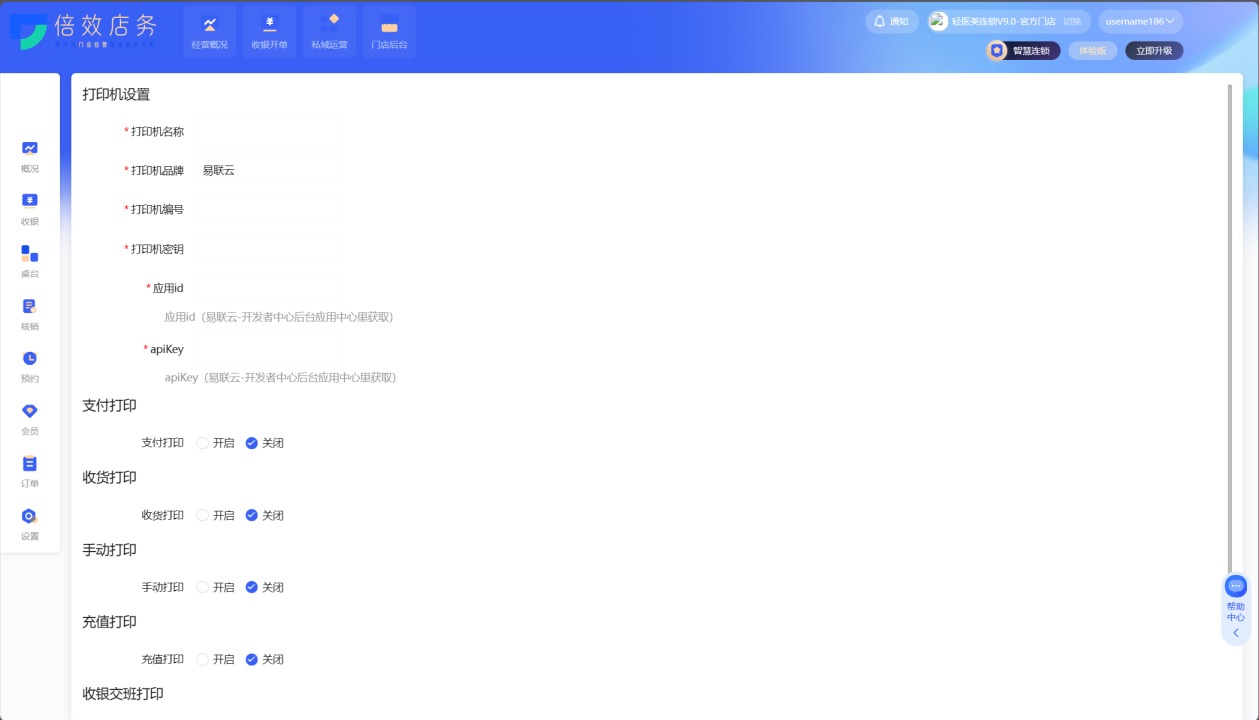This screenshot has height=720, width=1259.
Task: Click the 应用id hint text about 易联云
Action: pos(279,317)
